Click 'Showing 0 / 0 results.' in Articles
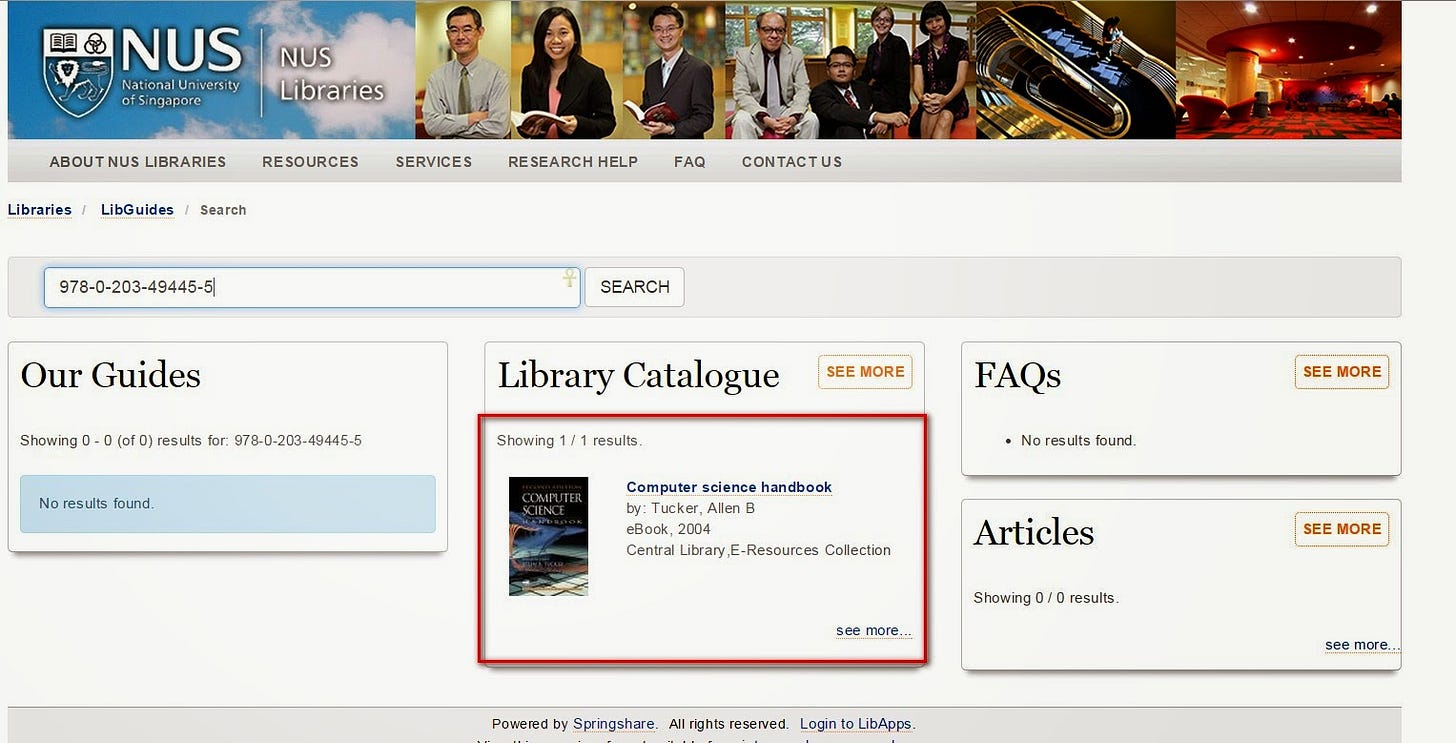Viewport: 1456px width, 743px height. click(x=1046, y=598)
